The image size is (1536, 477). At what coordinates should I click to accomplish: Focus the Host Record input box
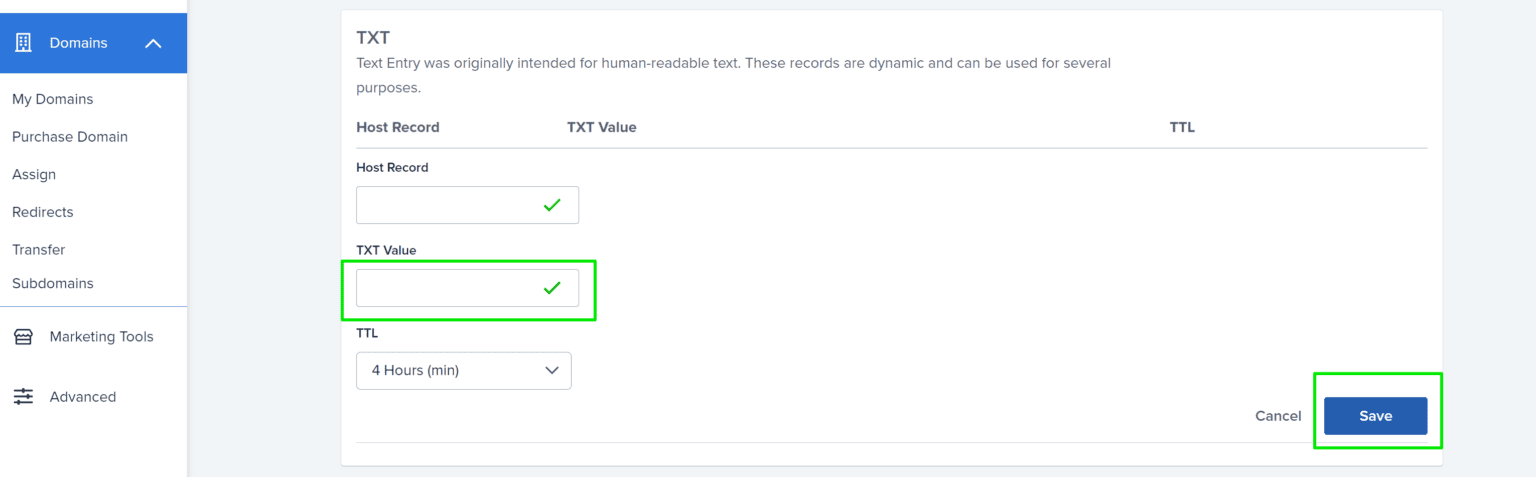coord(446,205)
